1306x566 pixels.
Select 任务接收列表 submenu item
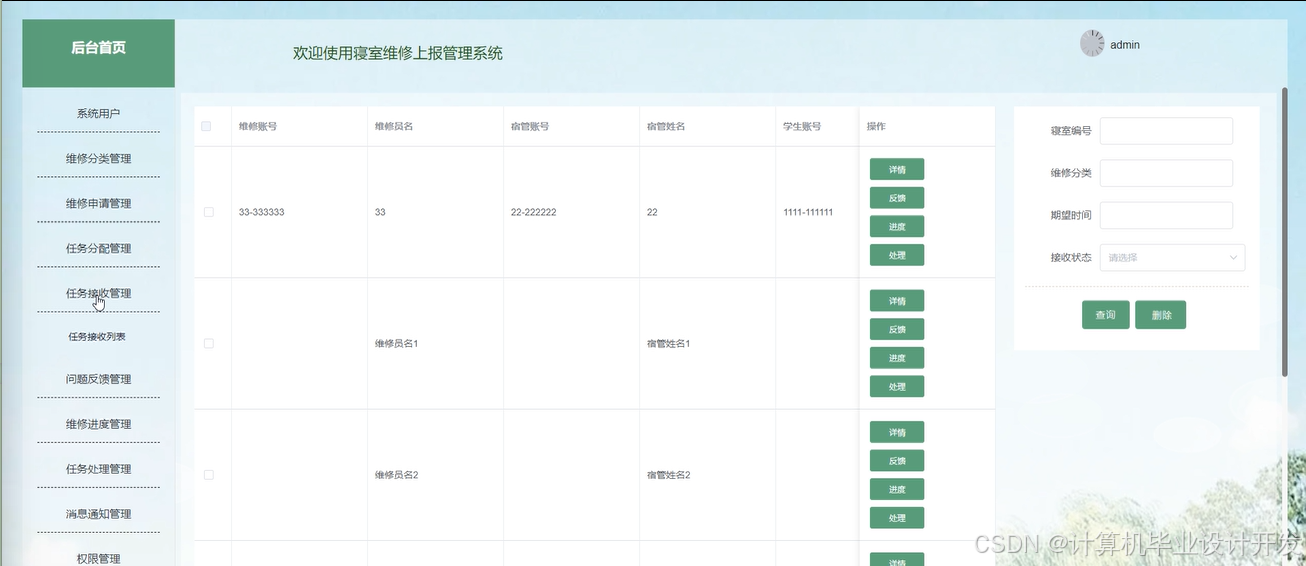point(97,337)
